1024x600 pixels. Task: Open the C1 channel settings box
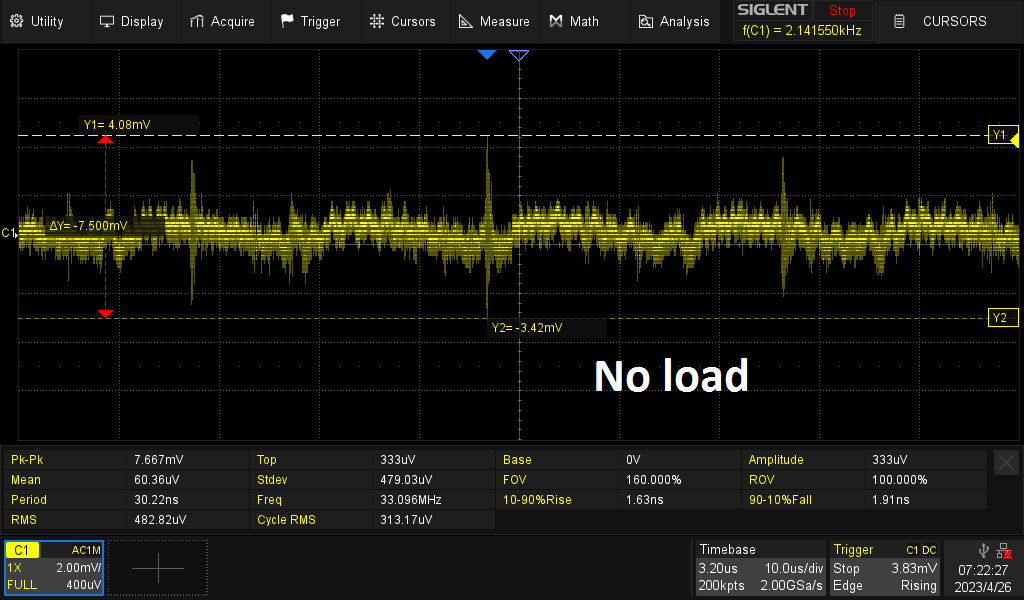54,567
